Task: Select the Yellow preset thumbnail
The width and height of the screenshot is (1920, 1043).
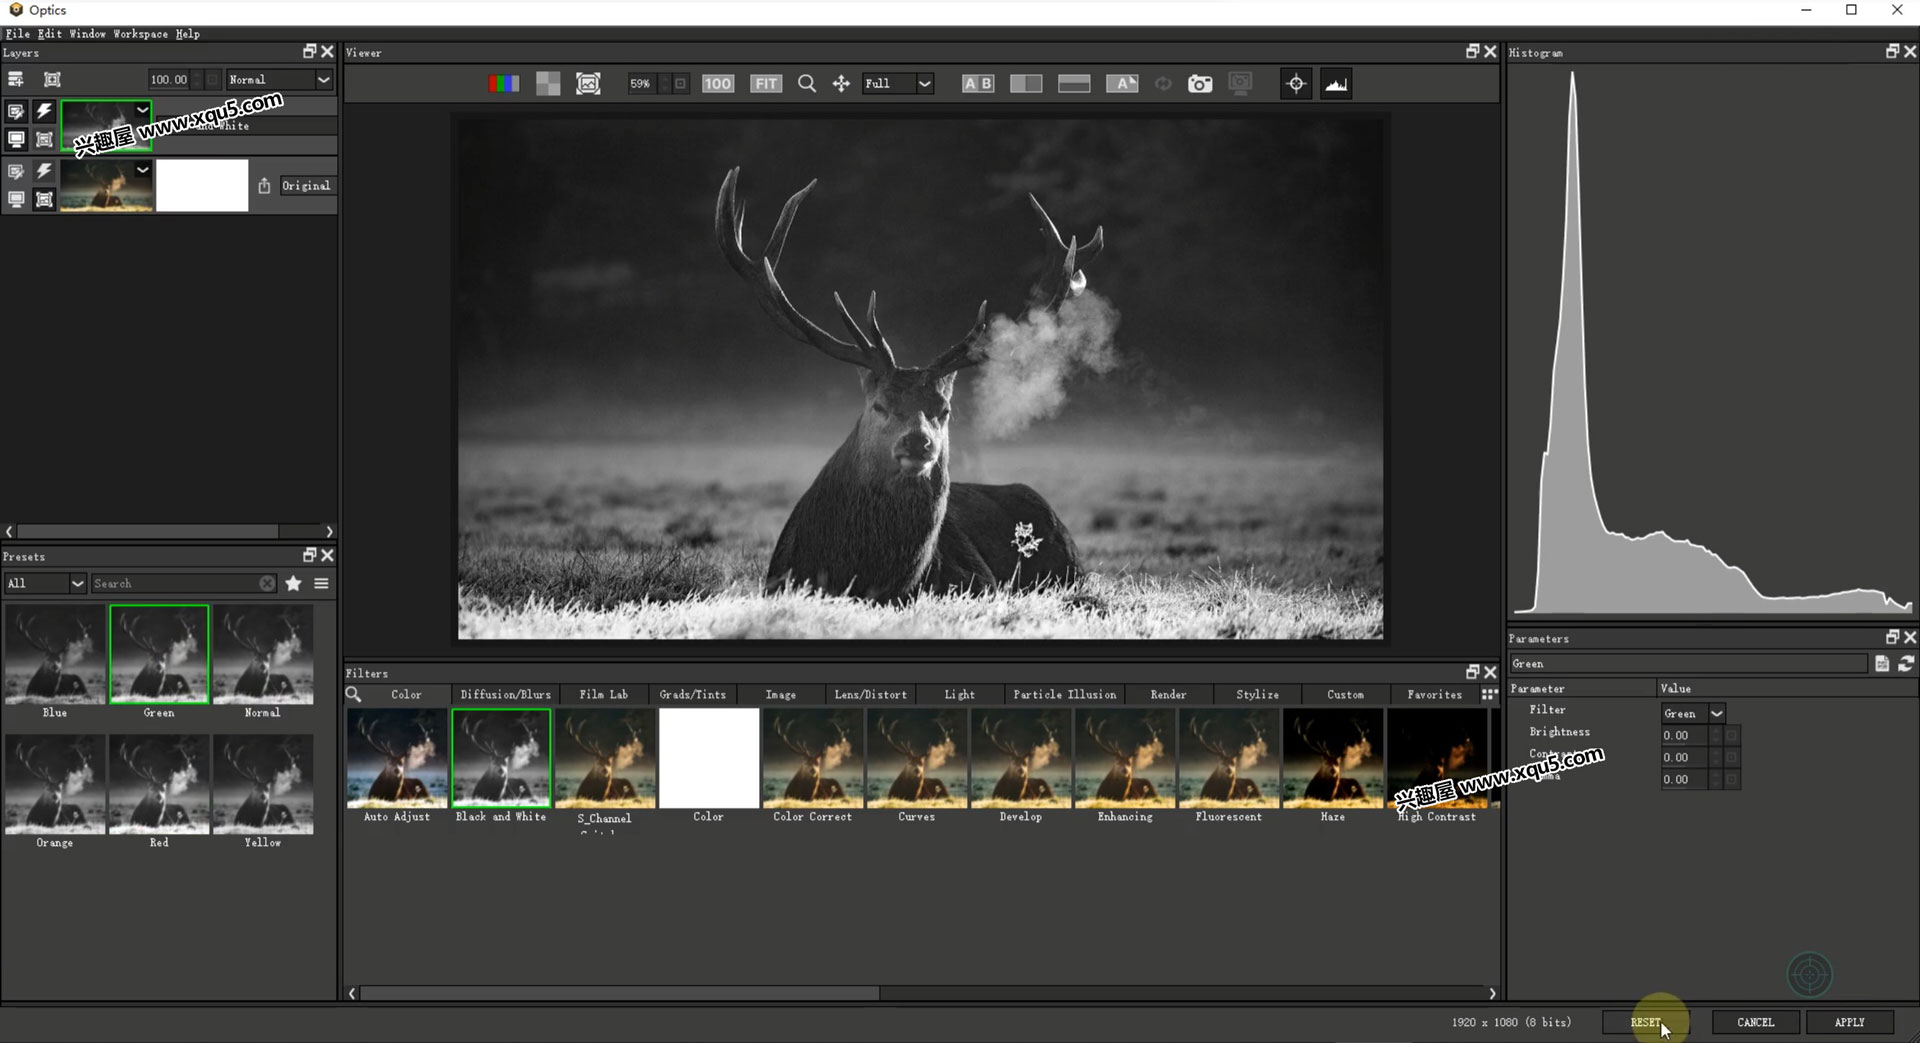Action: pos(263,784)
